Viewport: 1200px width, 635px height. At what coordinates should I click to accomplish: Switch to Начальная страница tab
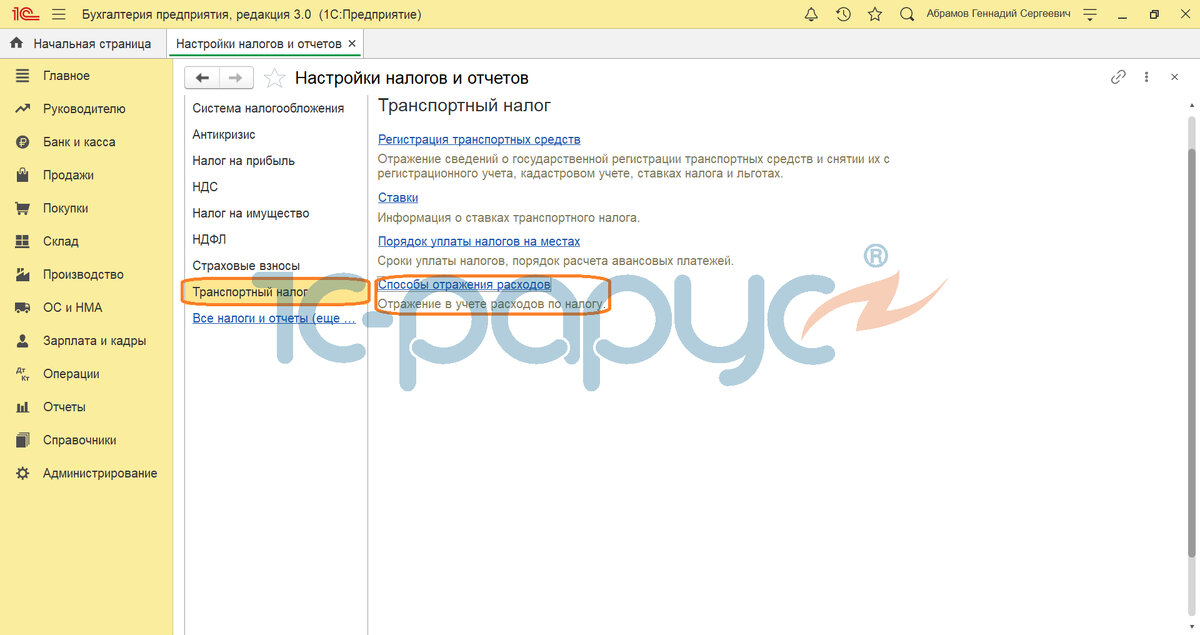(x=81, y=44)
